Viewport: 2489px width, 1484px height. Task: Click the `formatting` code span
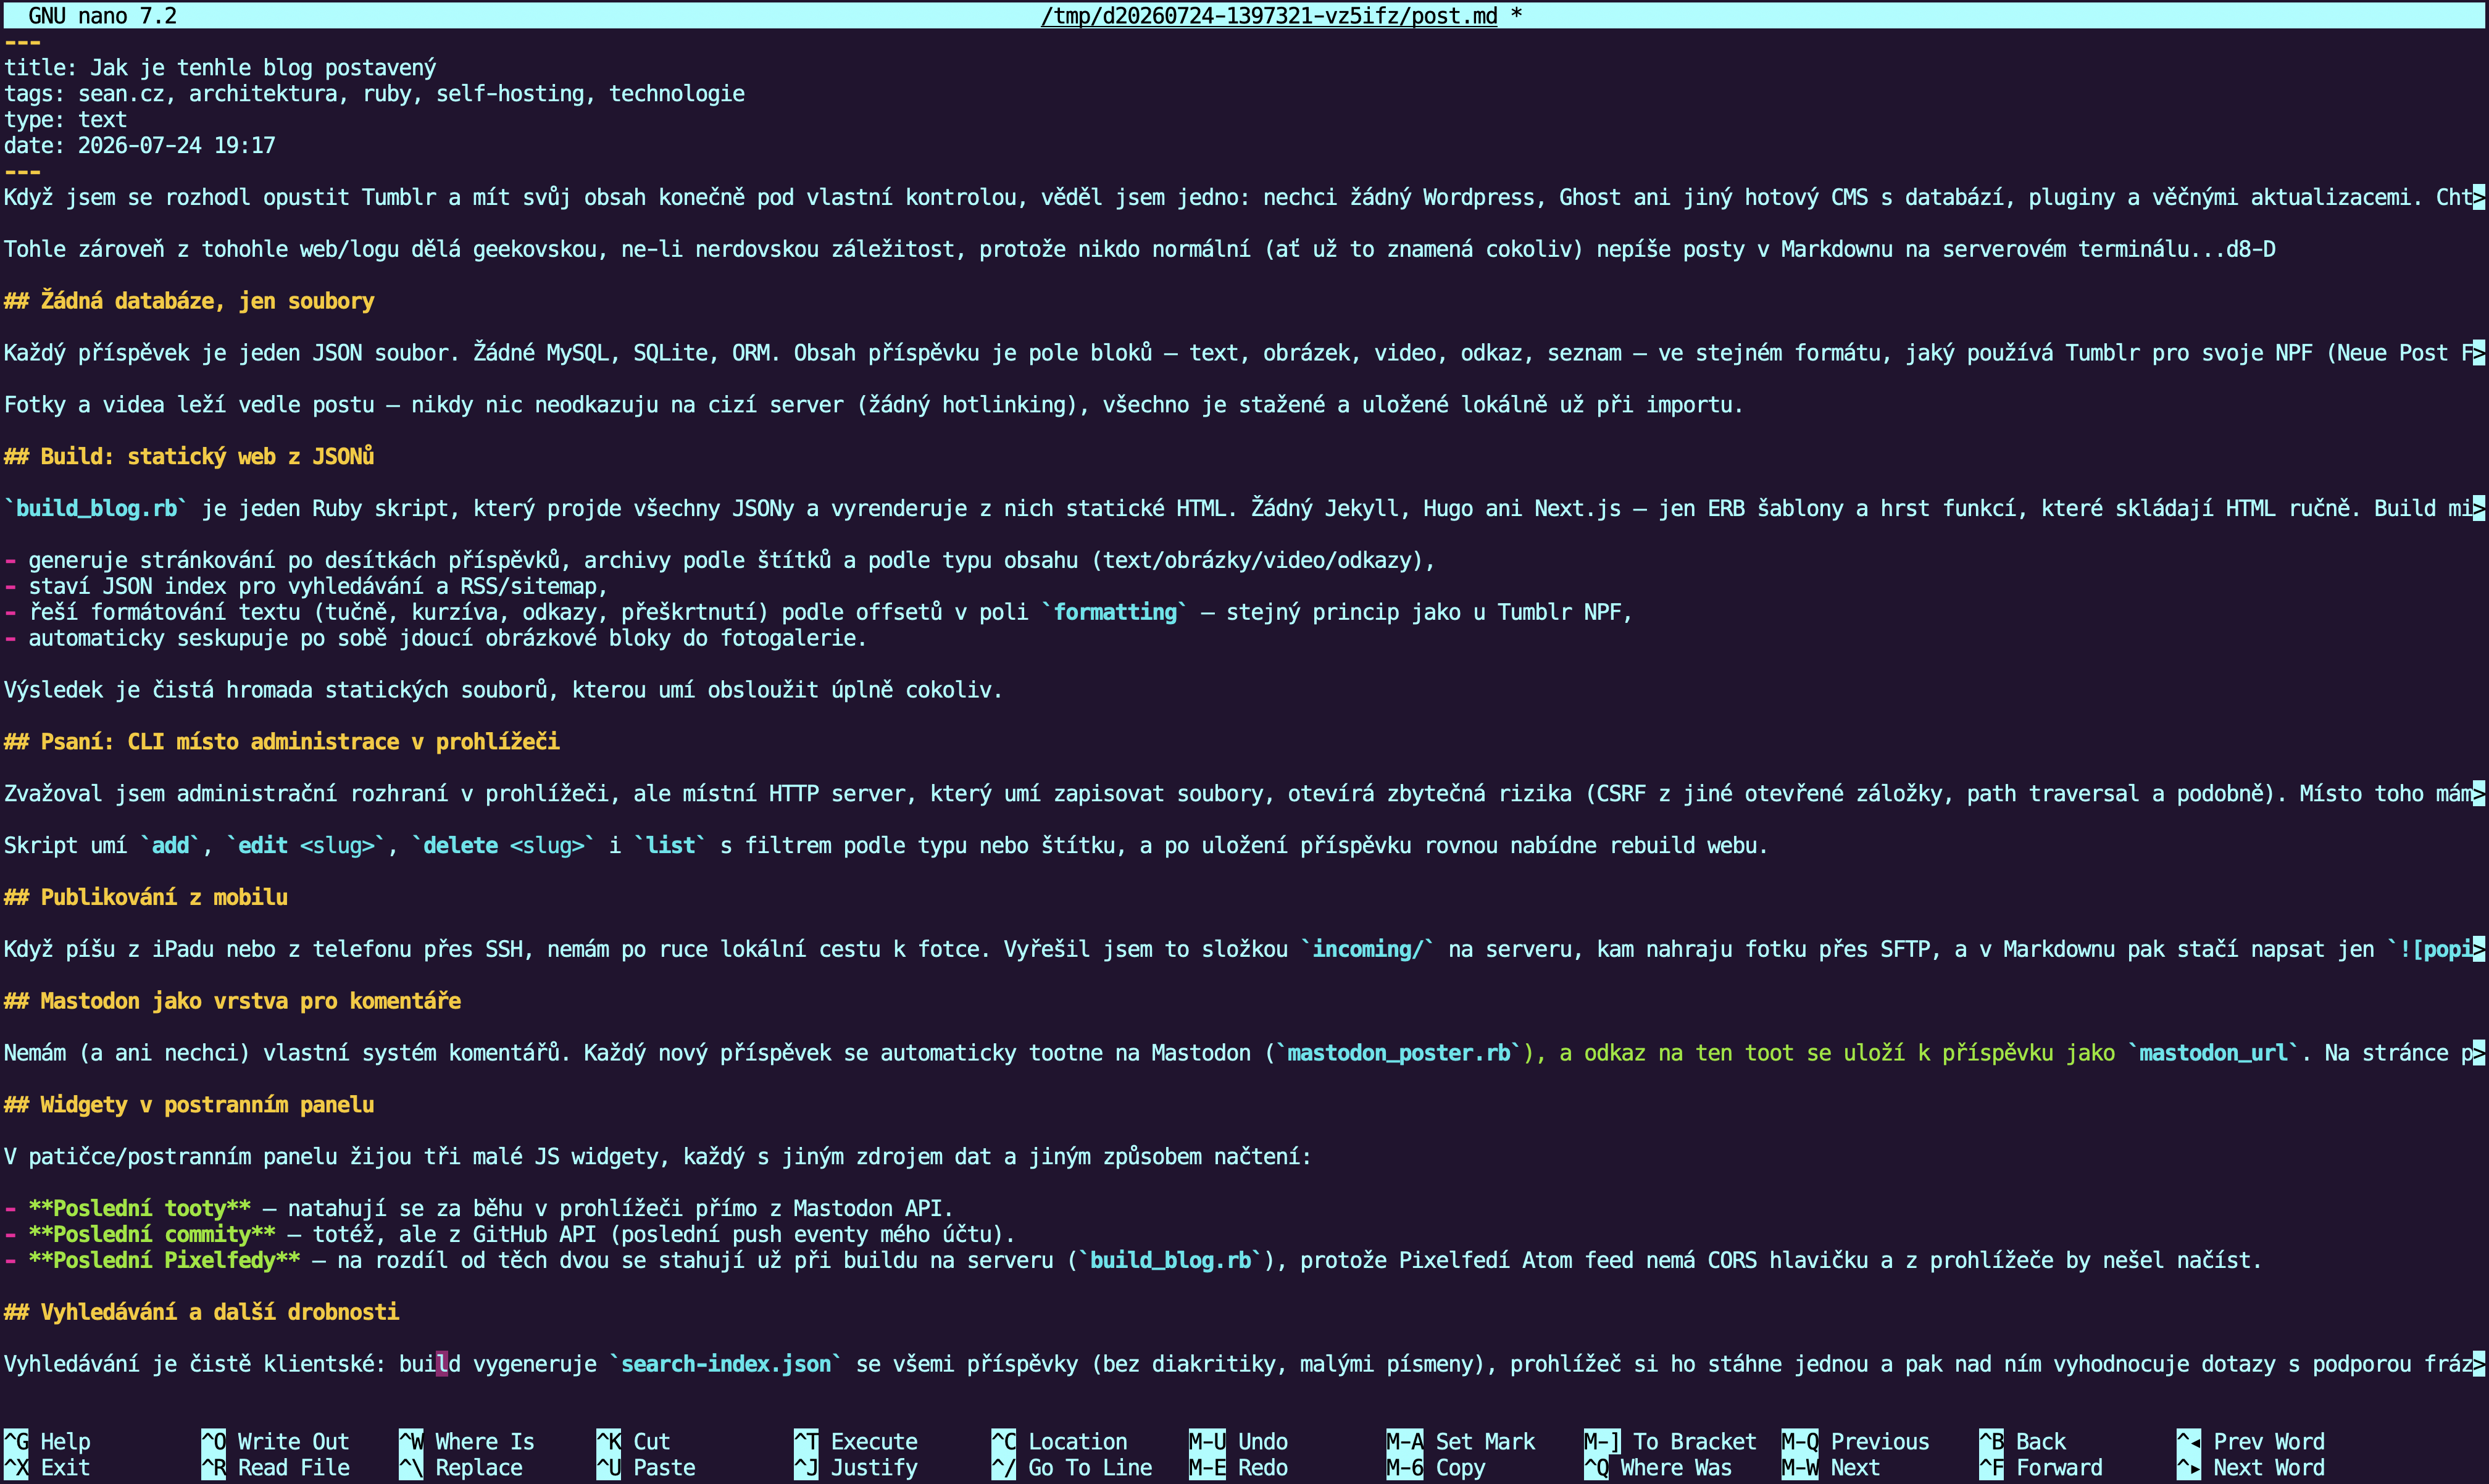(1115, 612)
